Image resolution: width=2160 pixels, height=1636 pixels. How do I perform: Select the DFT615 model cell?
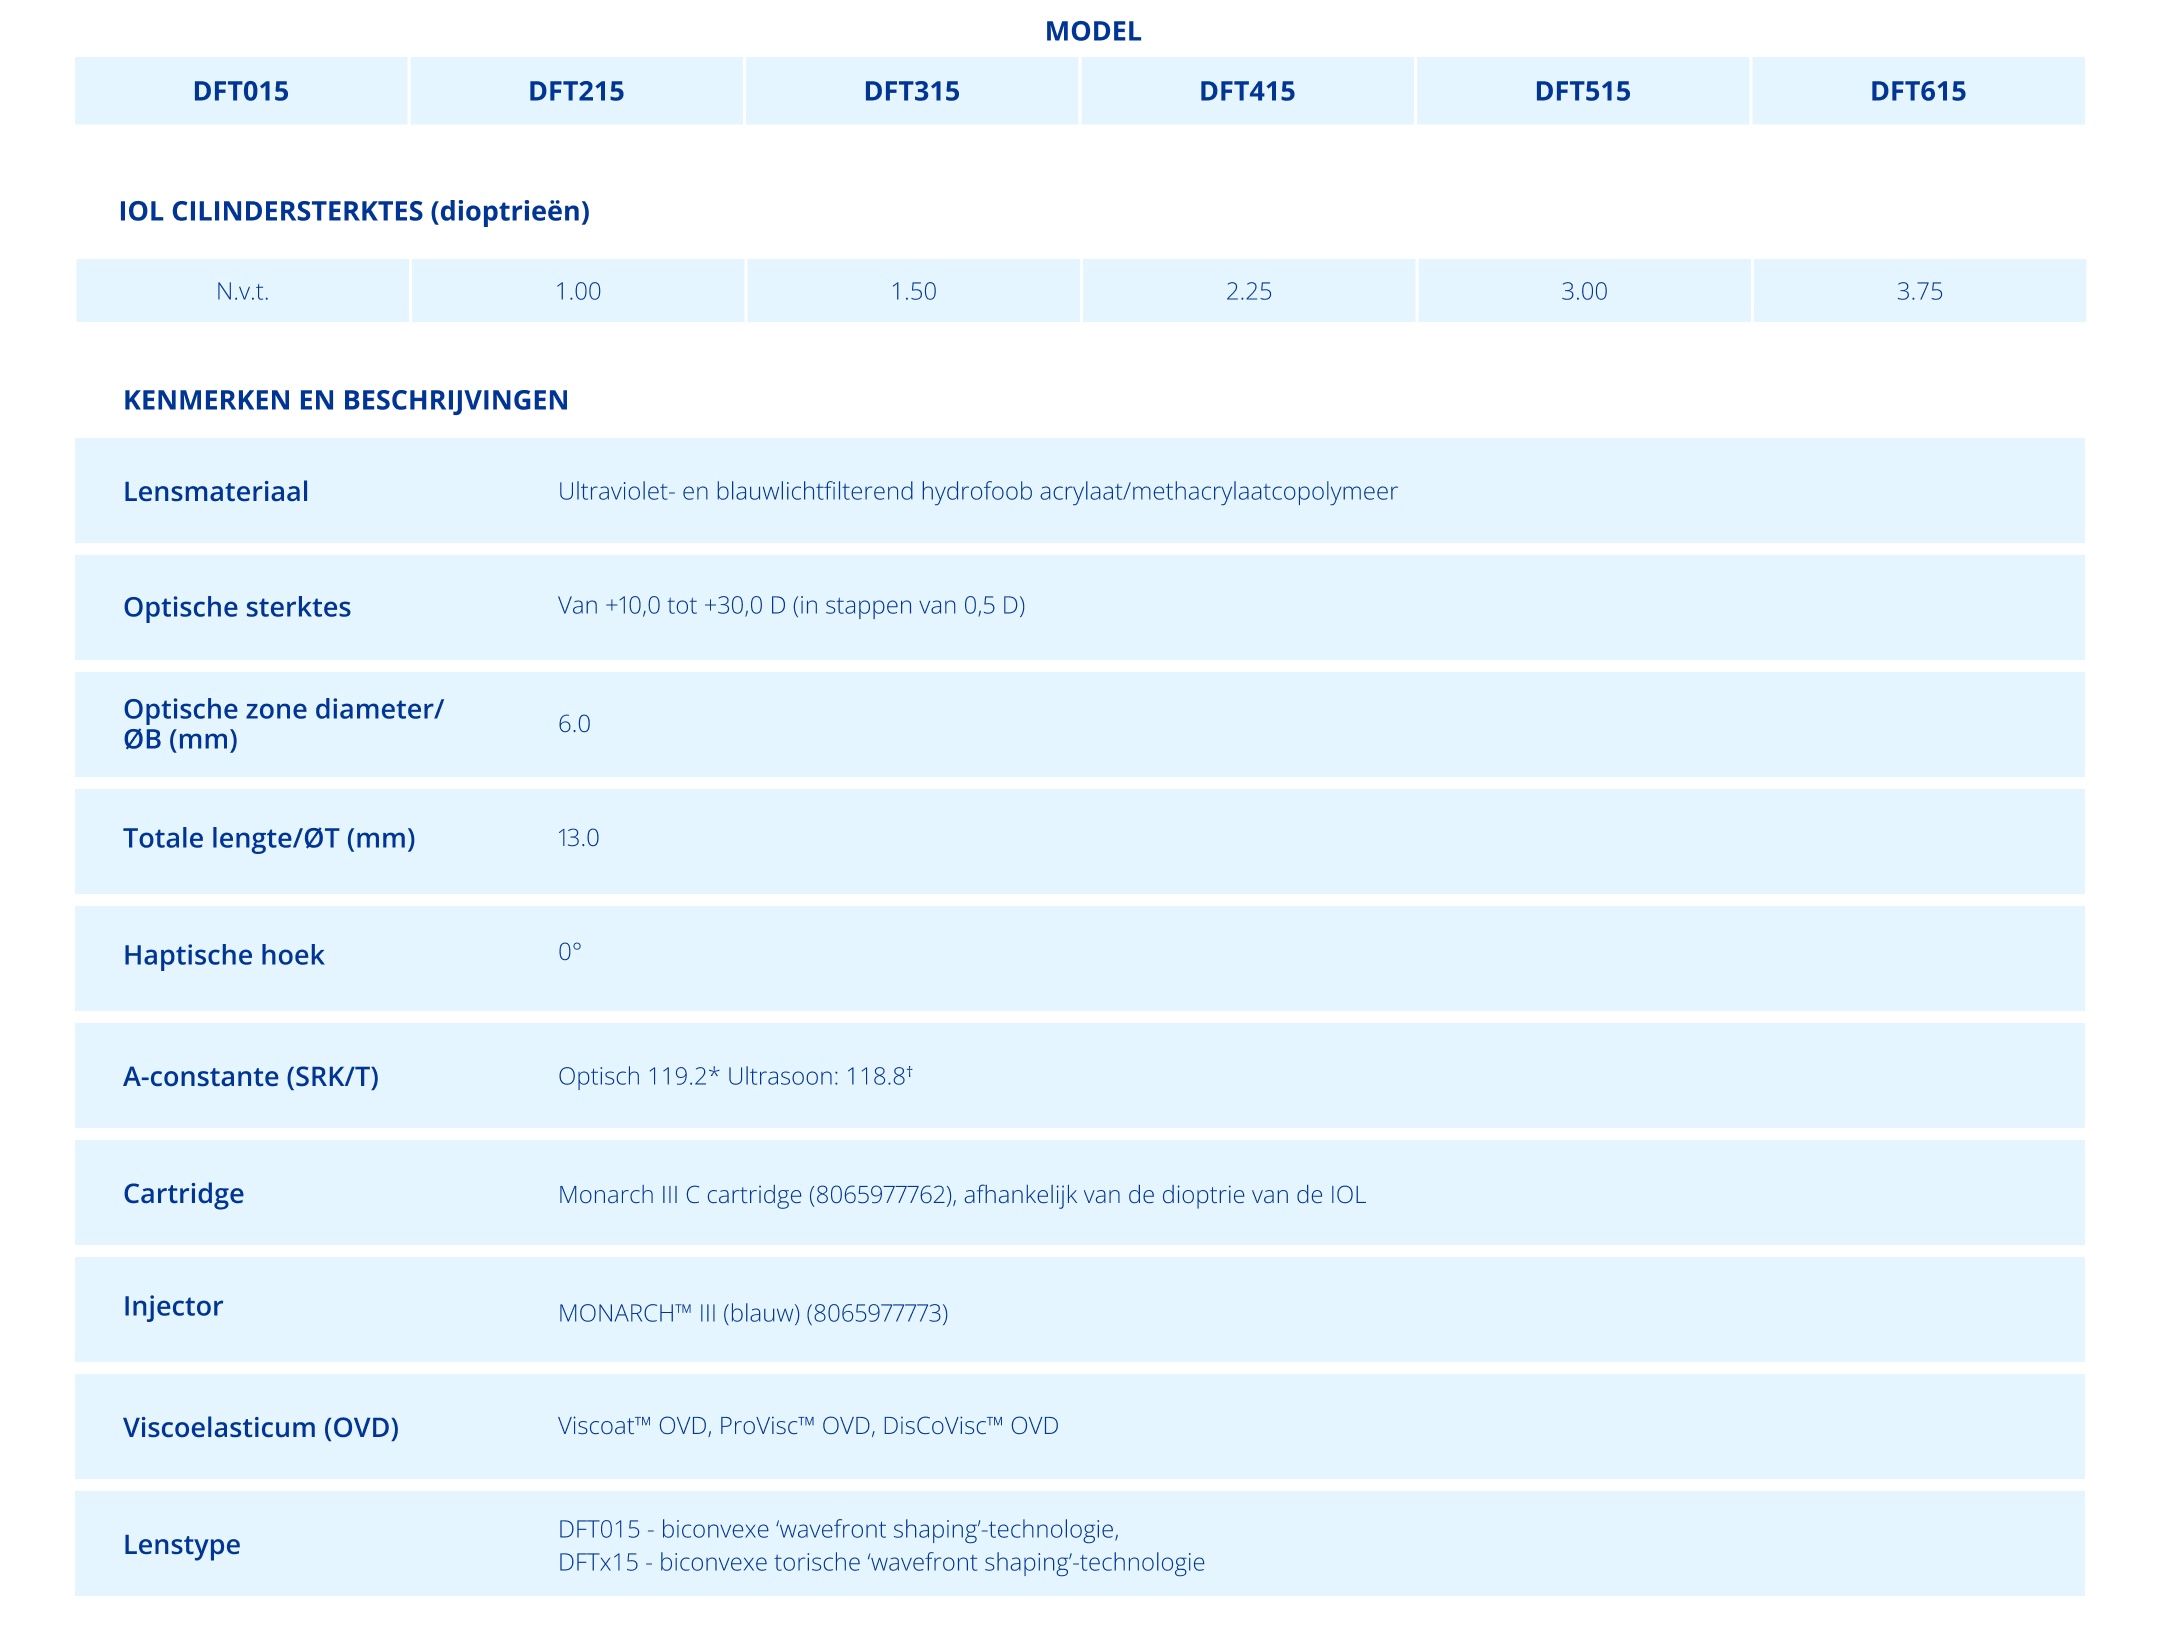tap(1919, 91)
